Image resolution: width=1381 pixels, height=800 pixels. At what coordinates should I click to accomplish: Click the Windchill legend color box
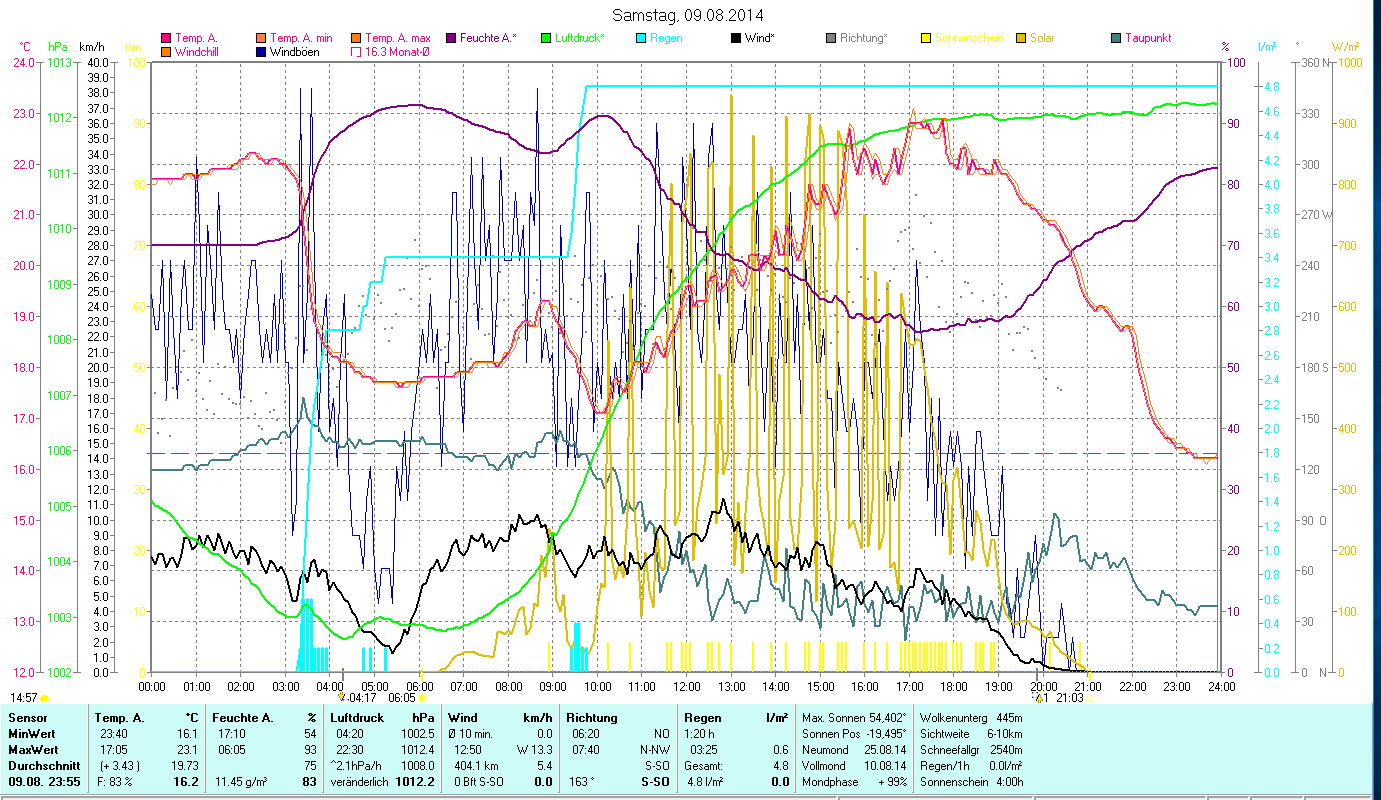[166, 51]
